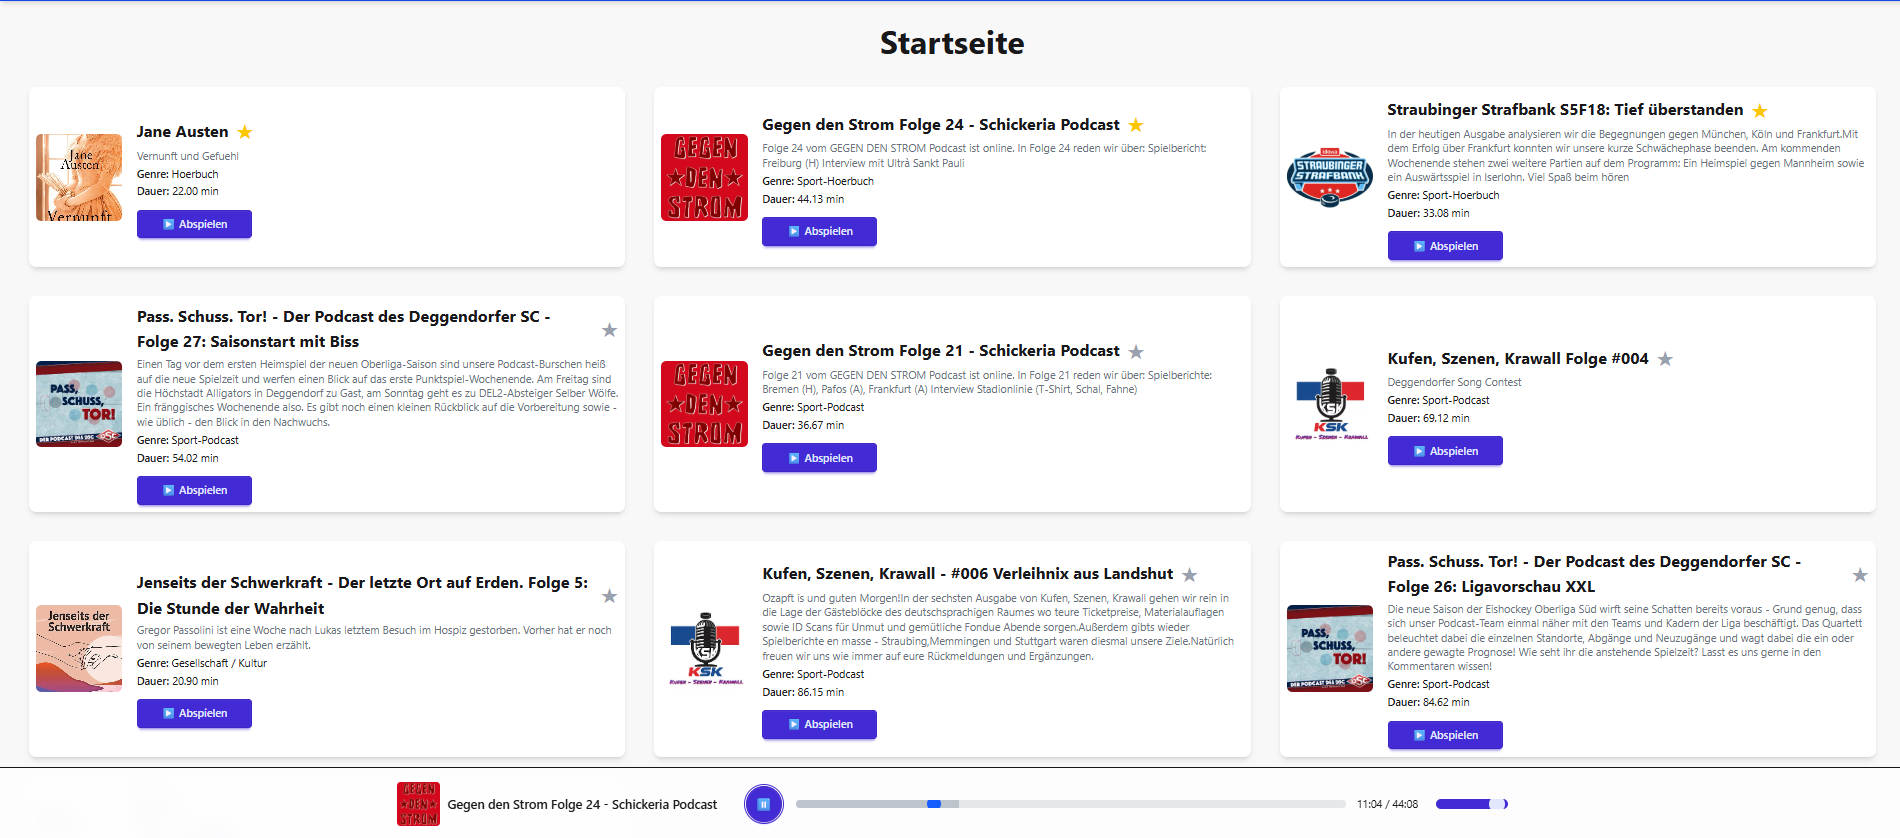
Task: Pause playback in the bottom player bar
Action: click(764, 804)
